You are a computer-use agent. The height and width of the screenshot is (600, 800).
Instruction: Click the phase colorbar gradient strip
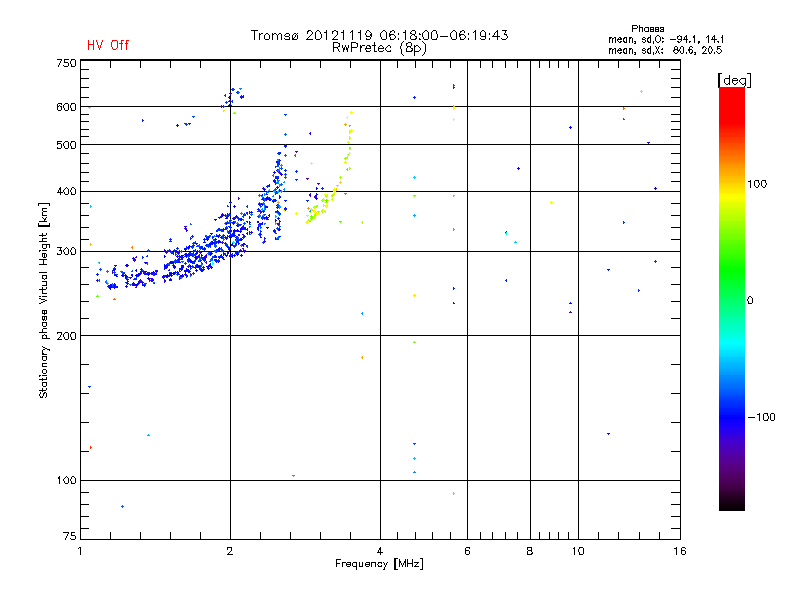point(732,298)
